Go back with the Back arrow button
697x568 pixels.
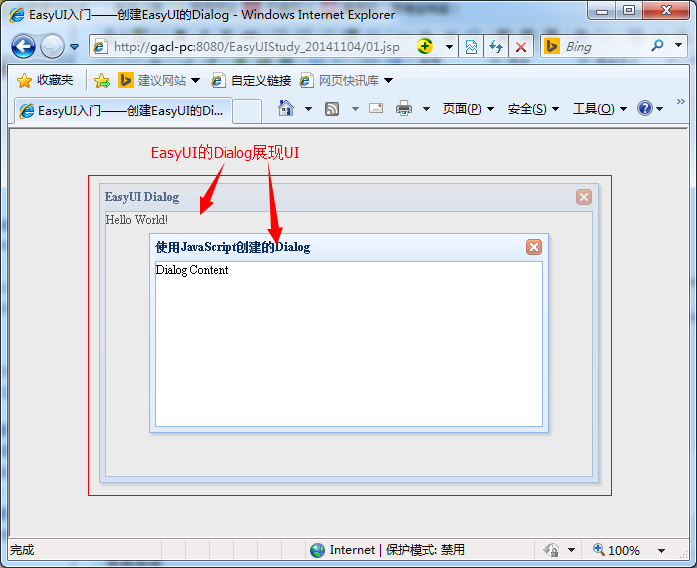(23, 46)
